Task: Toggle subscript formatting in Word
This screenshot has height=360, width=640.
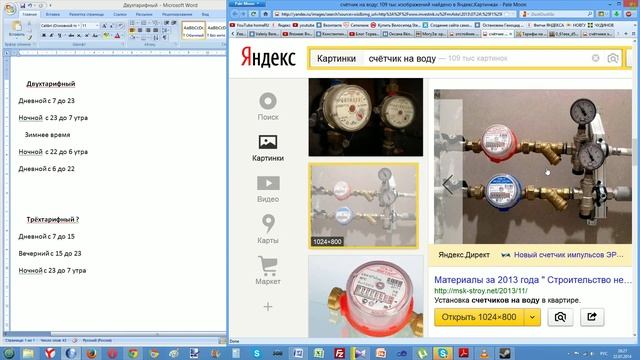Action: (80, 36)
